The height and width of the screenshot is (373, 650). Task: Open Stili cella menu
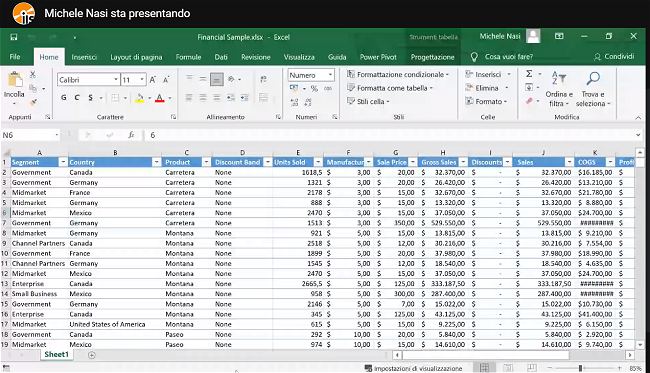coord(368,101)
